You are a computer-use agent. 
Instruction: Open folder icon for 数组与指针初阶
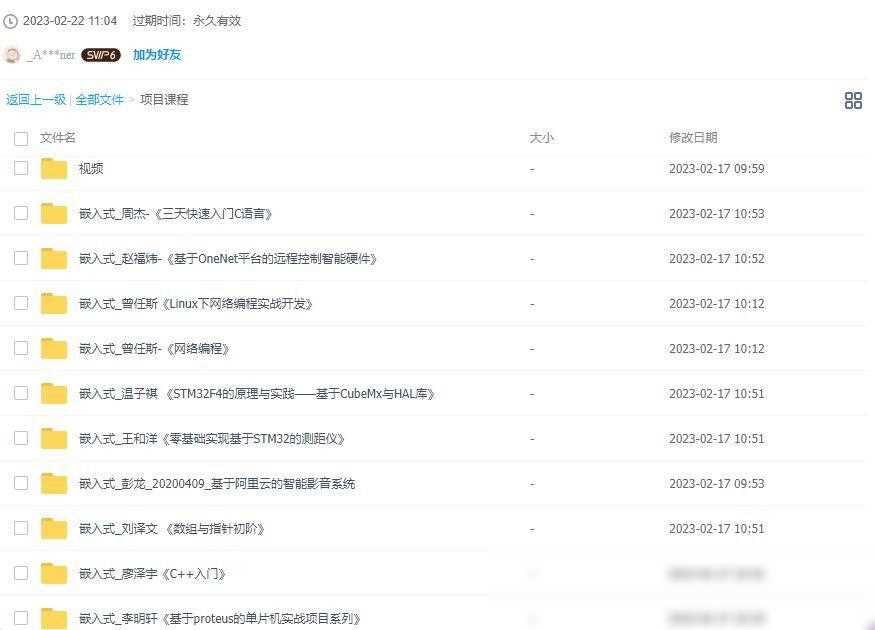pyautogui.click(x=54, y=528)
